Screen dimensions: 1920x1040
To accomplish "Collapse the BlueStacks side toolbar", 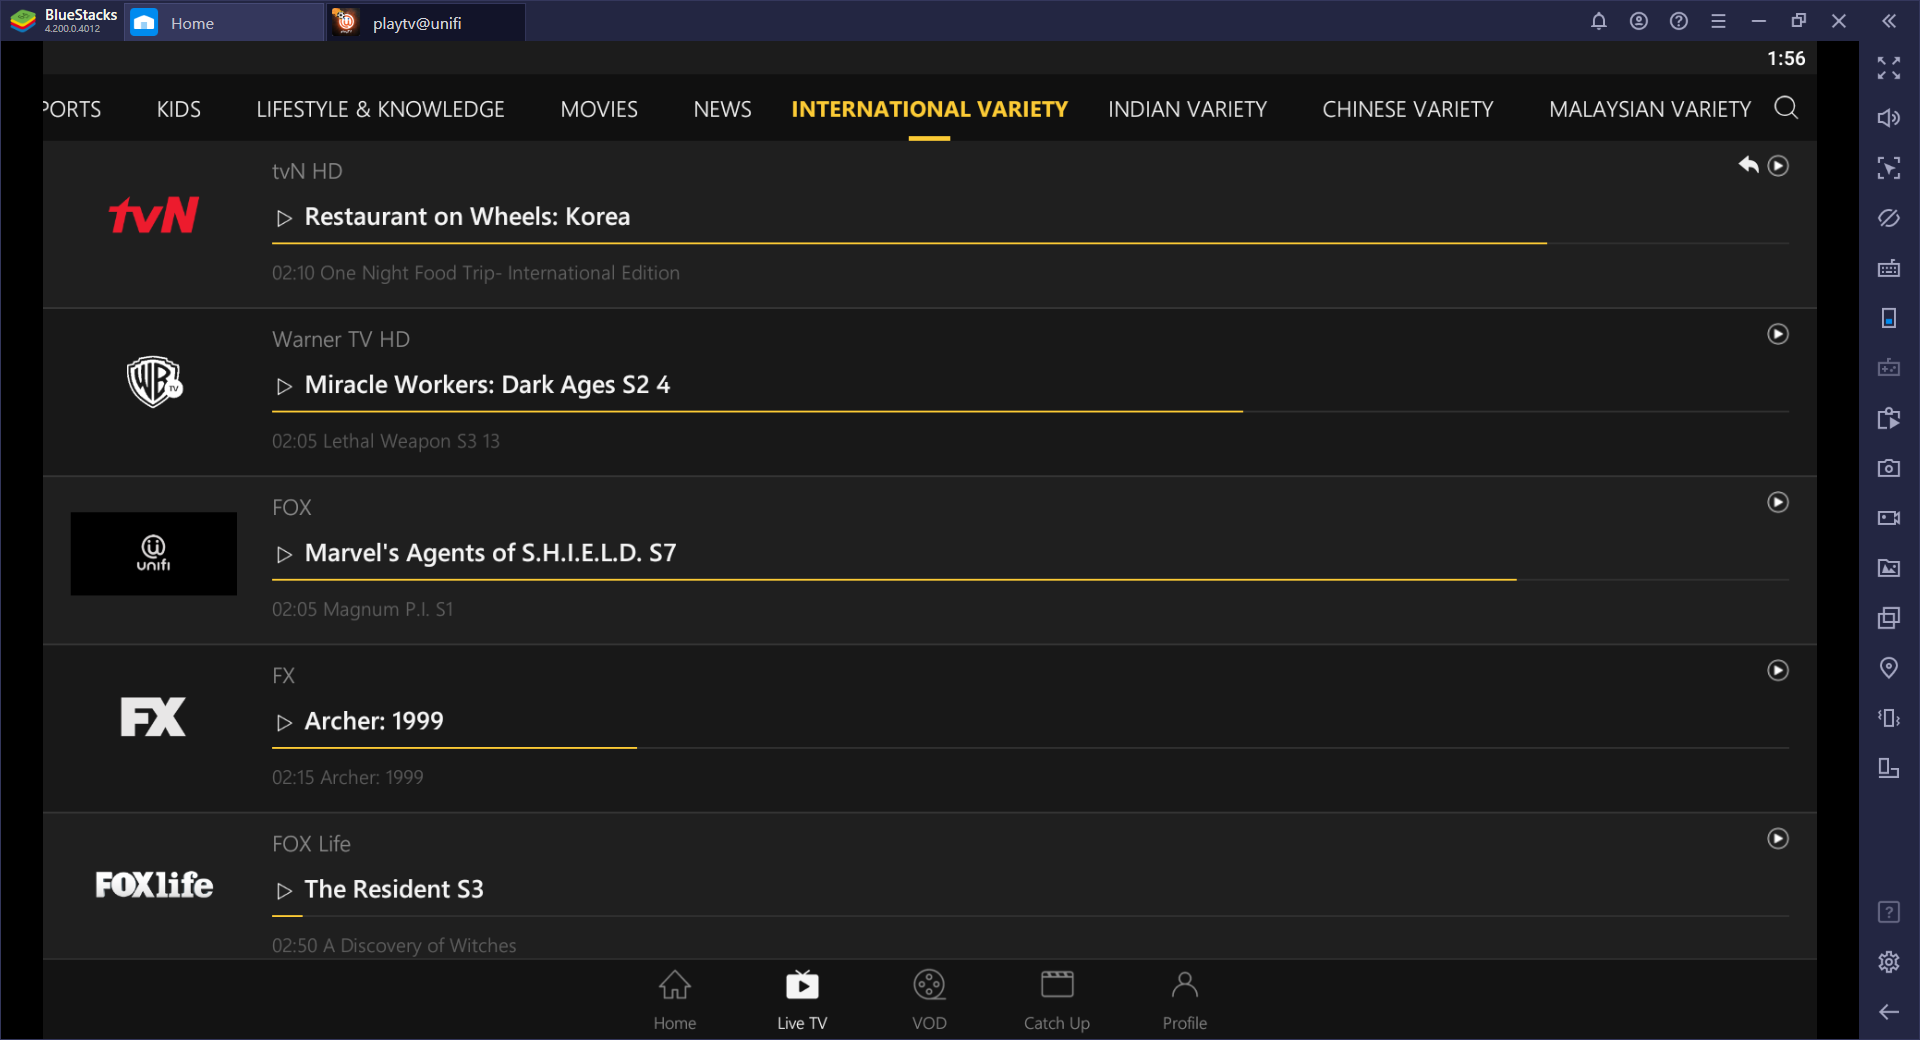I will click(x=1889, y=21).
